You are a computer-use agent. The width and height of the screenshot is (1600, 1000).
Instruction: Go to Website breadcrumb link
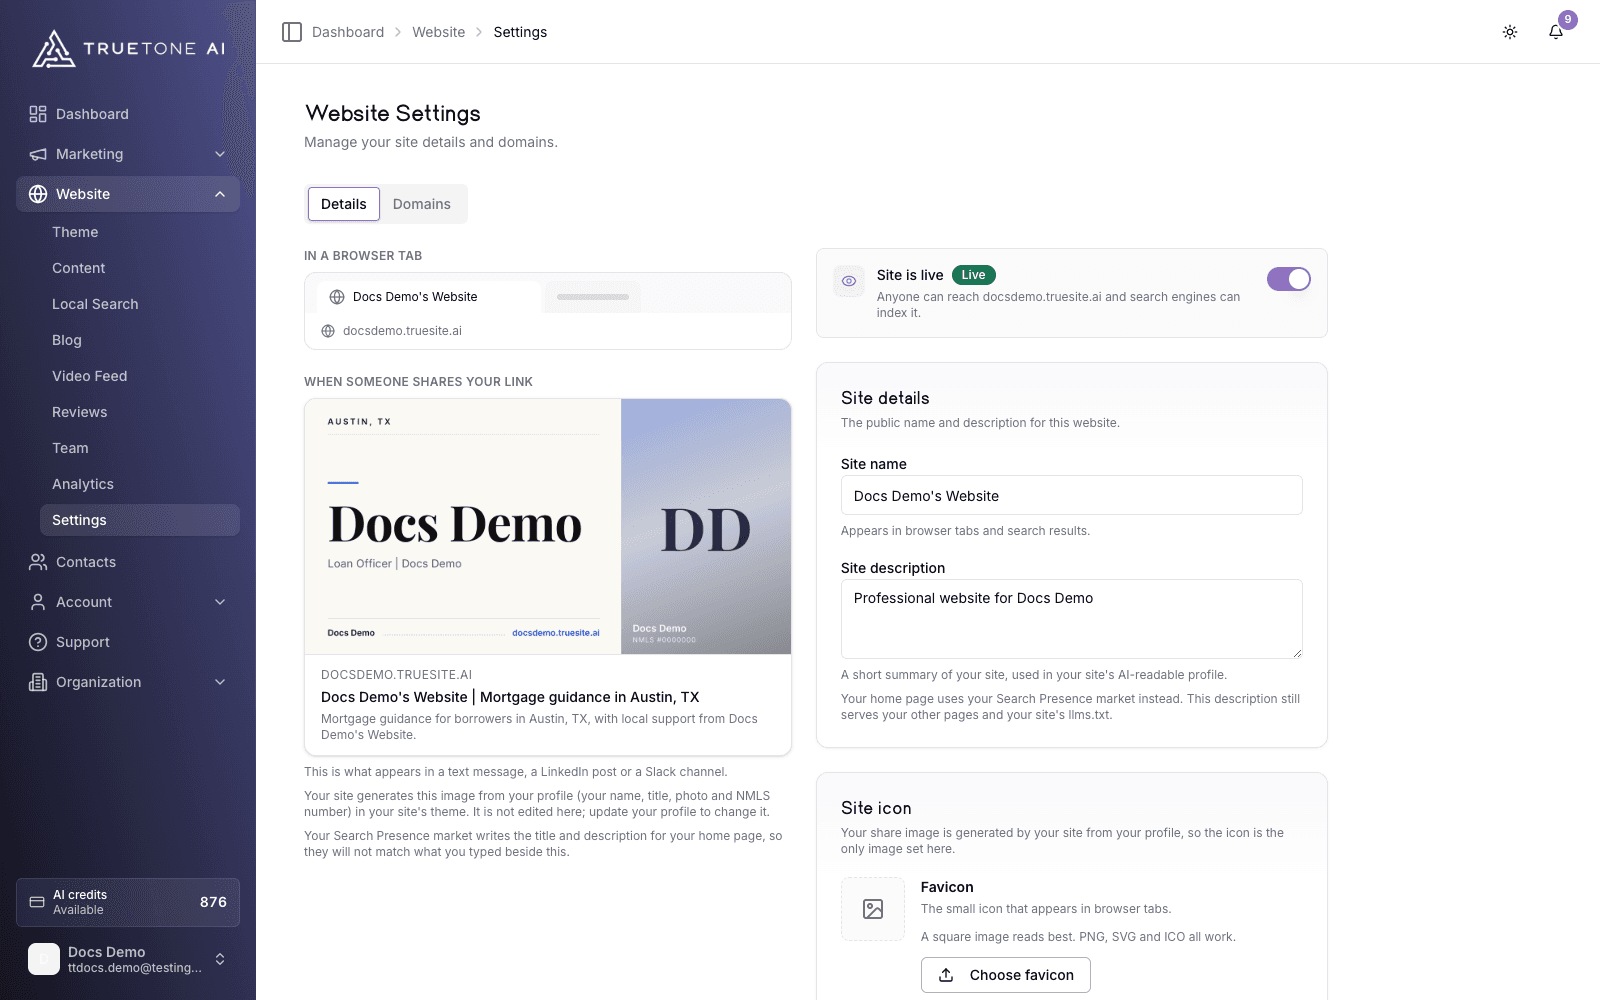point(439,32)
